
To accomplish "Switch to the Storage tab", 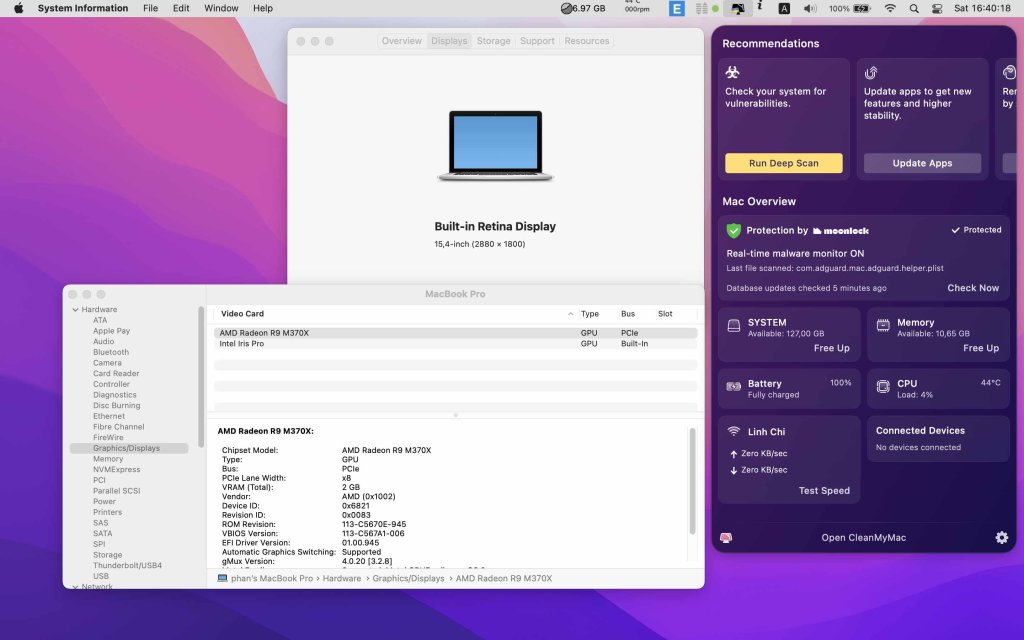I will point(493,40).
